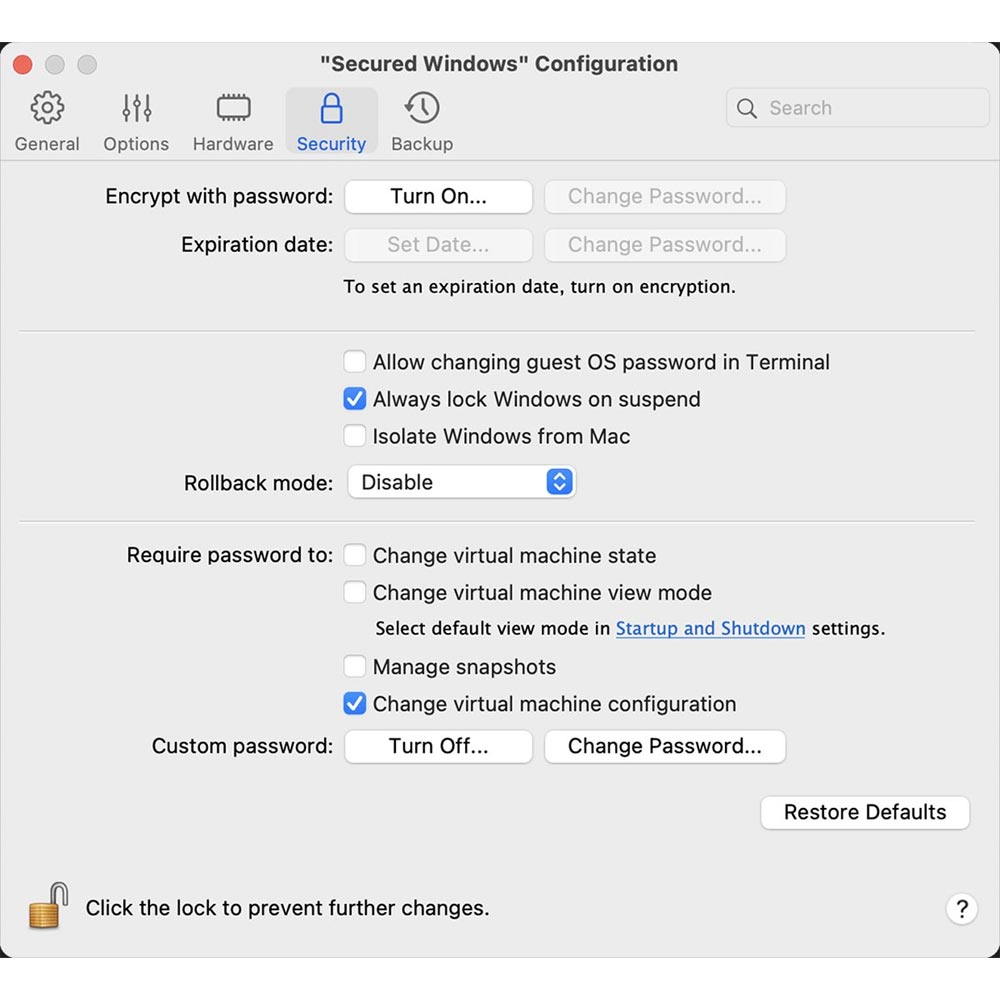Uncheck Always lock Windows on suspend
The image size is (1000, 1000).
pos(355,398)
